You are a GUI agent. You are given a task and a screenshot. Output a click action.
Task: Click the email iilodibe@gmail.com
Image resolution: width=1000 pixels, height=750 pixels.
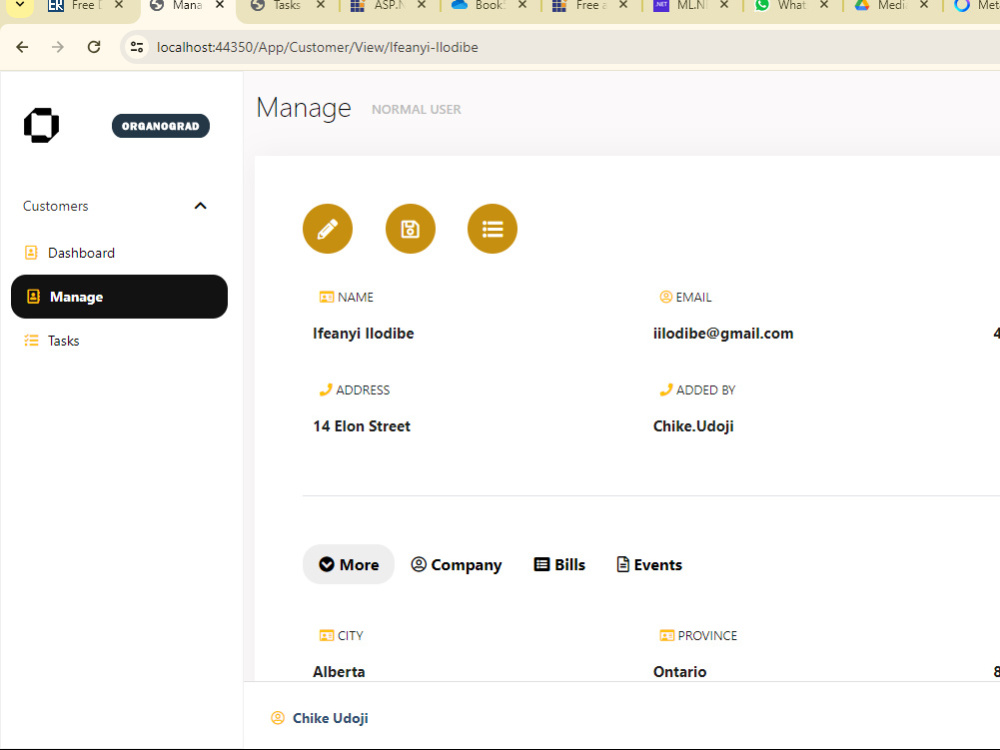pos(723,334)
